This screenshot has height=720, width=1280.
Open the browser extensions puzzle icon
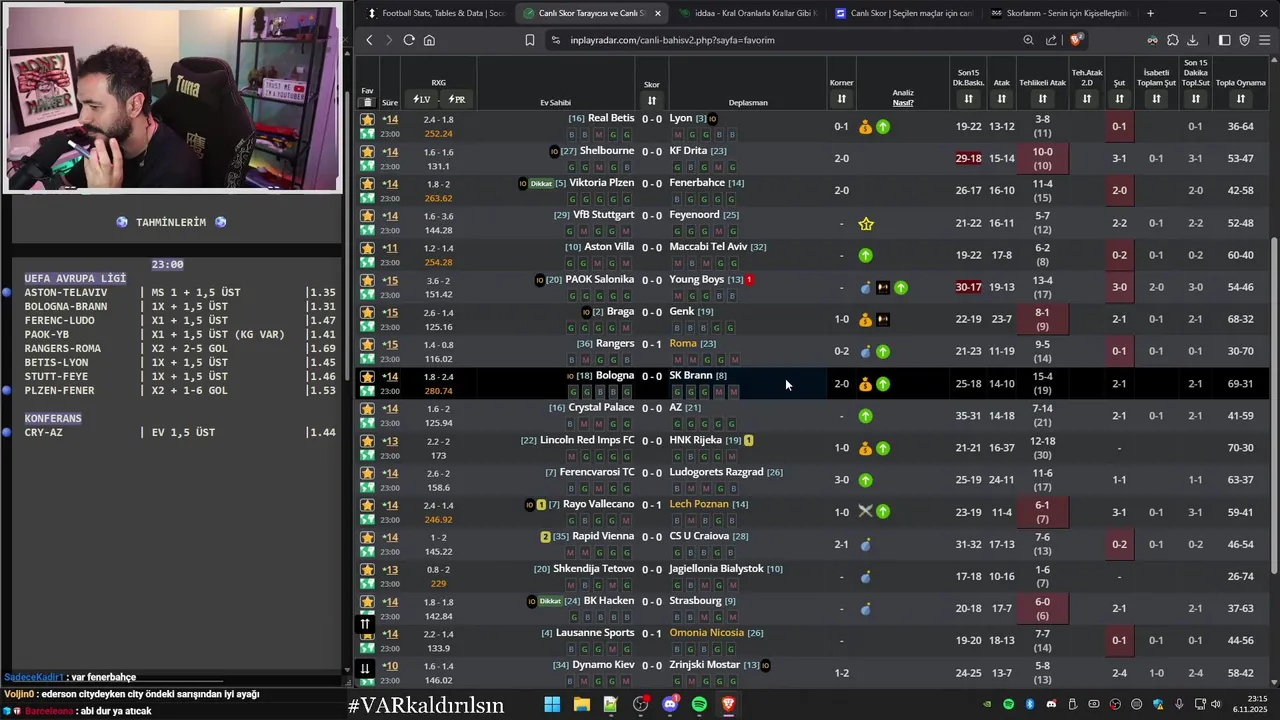[1173, 40]
